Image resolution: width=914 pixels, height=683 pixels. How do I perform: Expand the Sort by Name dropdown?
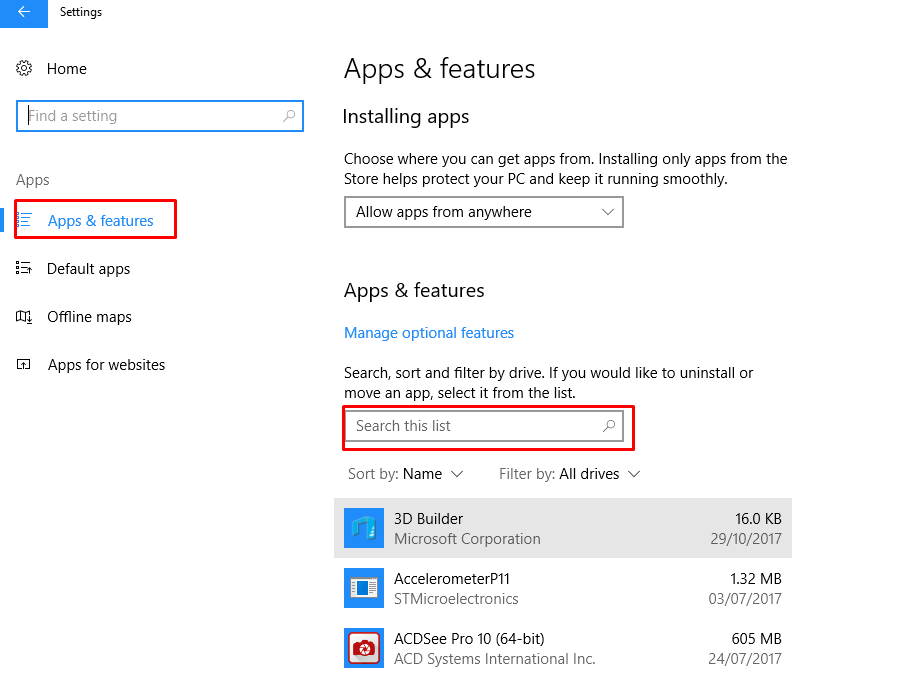click(406, 474)
